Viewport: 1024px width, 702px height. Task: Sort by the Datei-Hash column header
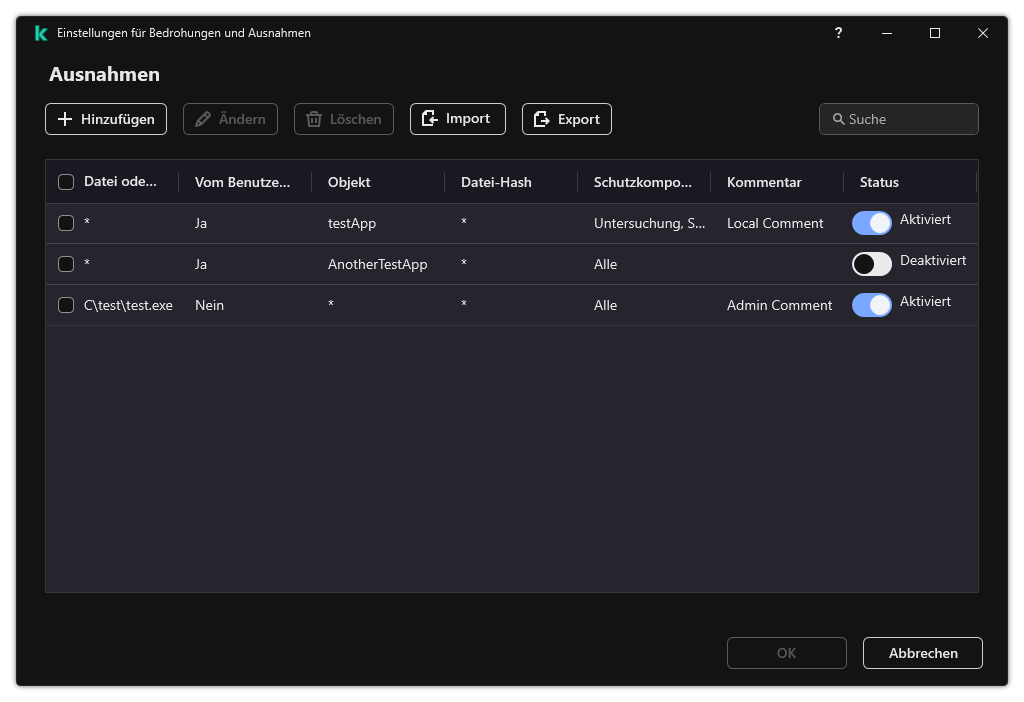[496, 182]
